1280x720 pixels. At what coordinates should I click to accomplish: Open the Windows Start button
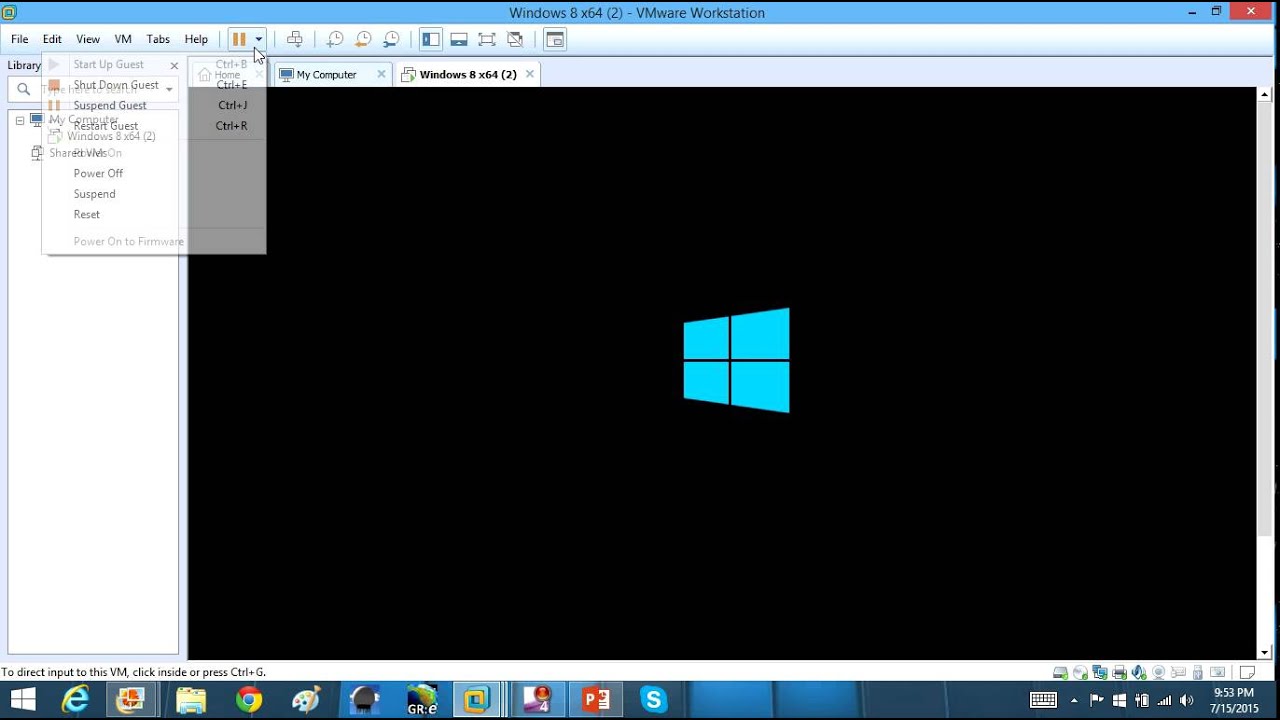click(x=22, y=700)
